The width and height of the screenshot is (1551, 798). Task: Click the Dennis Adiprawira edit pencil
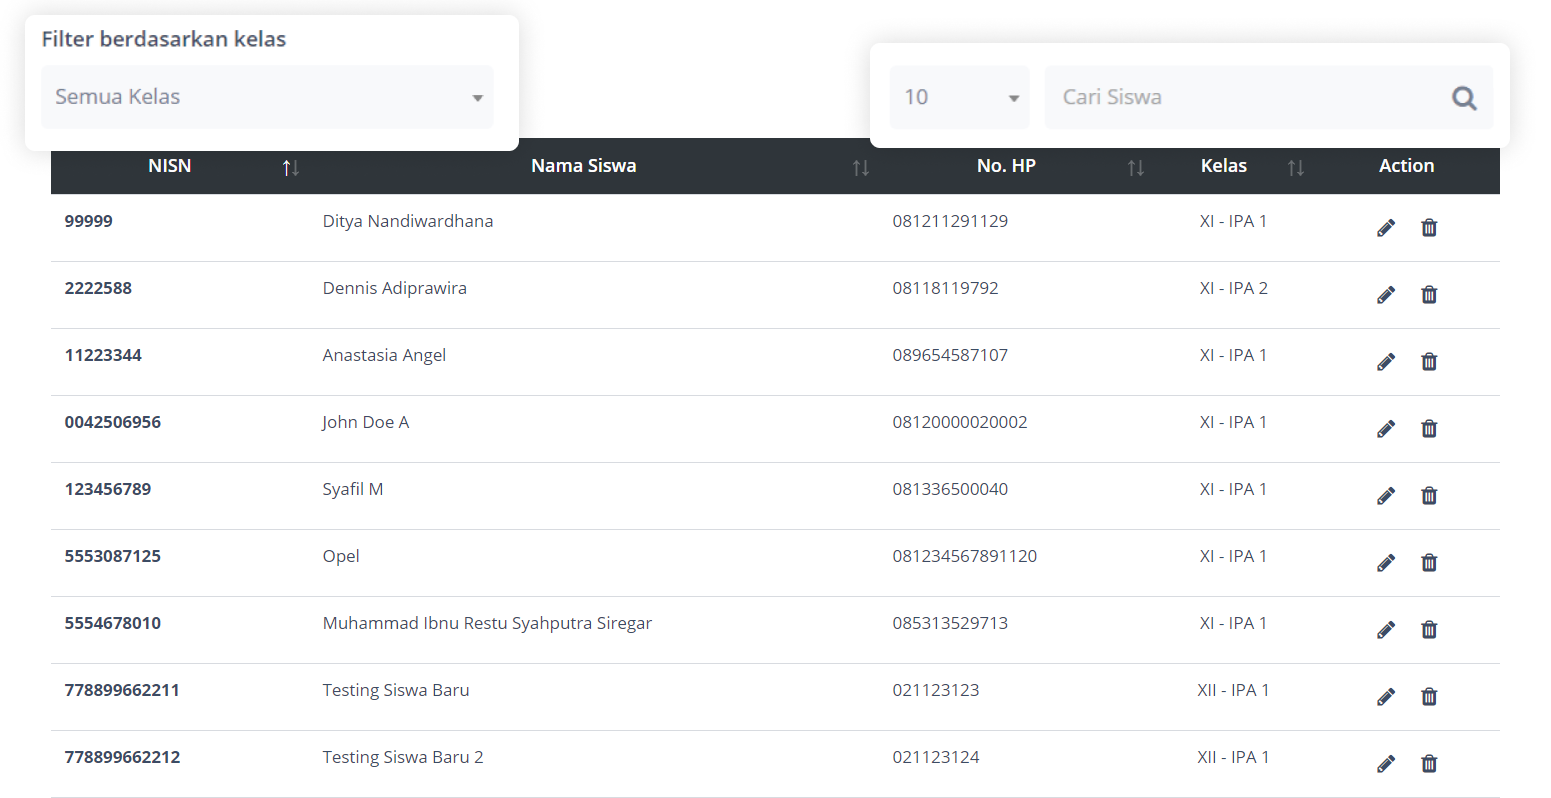tap(1385, 295)
